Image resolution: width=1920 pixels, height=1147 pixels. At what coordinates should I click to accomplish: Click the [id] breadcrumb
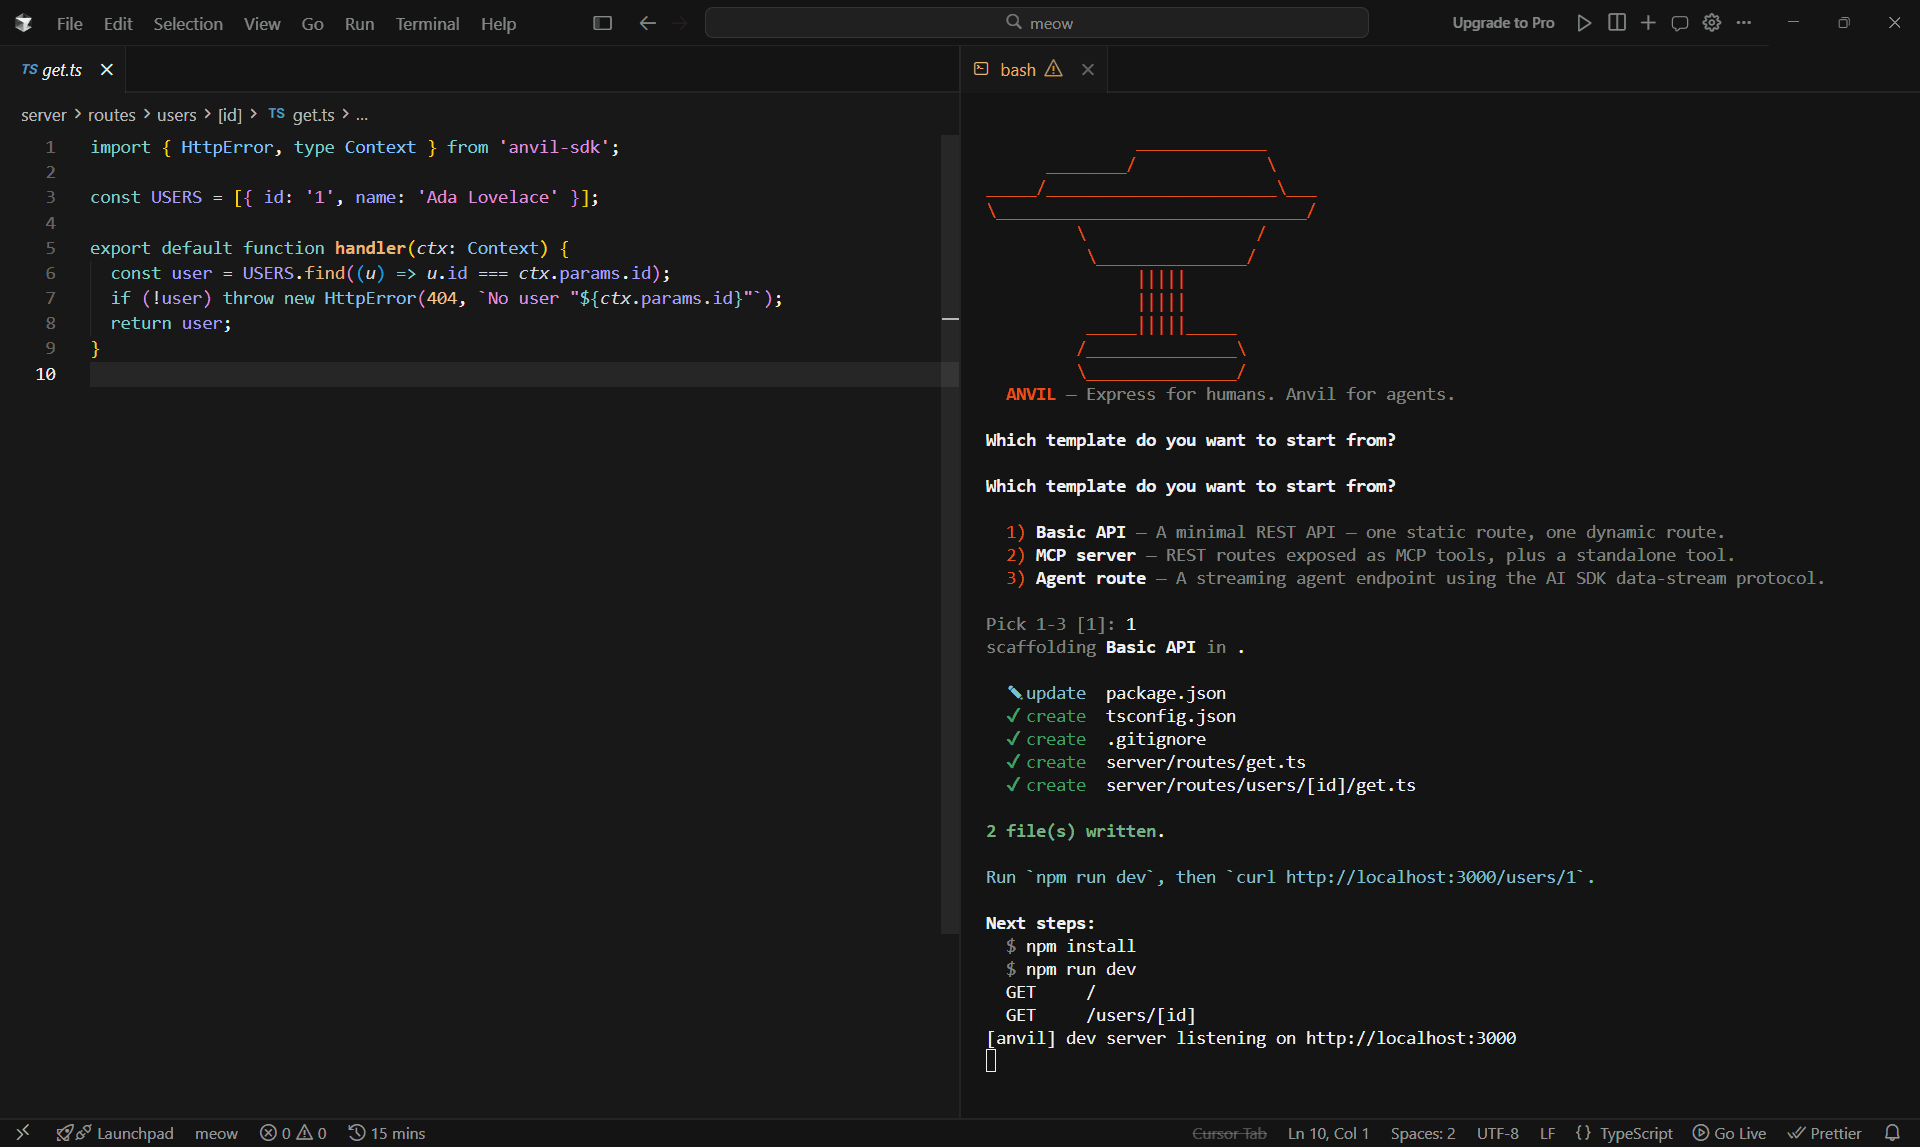tap(230, 115)
